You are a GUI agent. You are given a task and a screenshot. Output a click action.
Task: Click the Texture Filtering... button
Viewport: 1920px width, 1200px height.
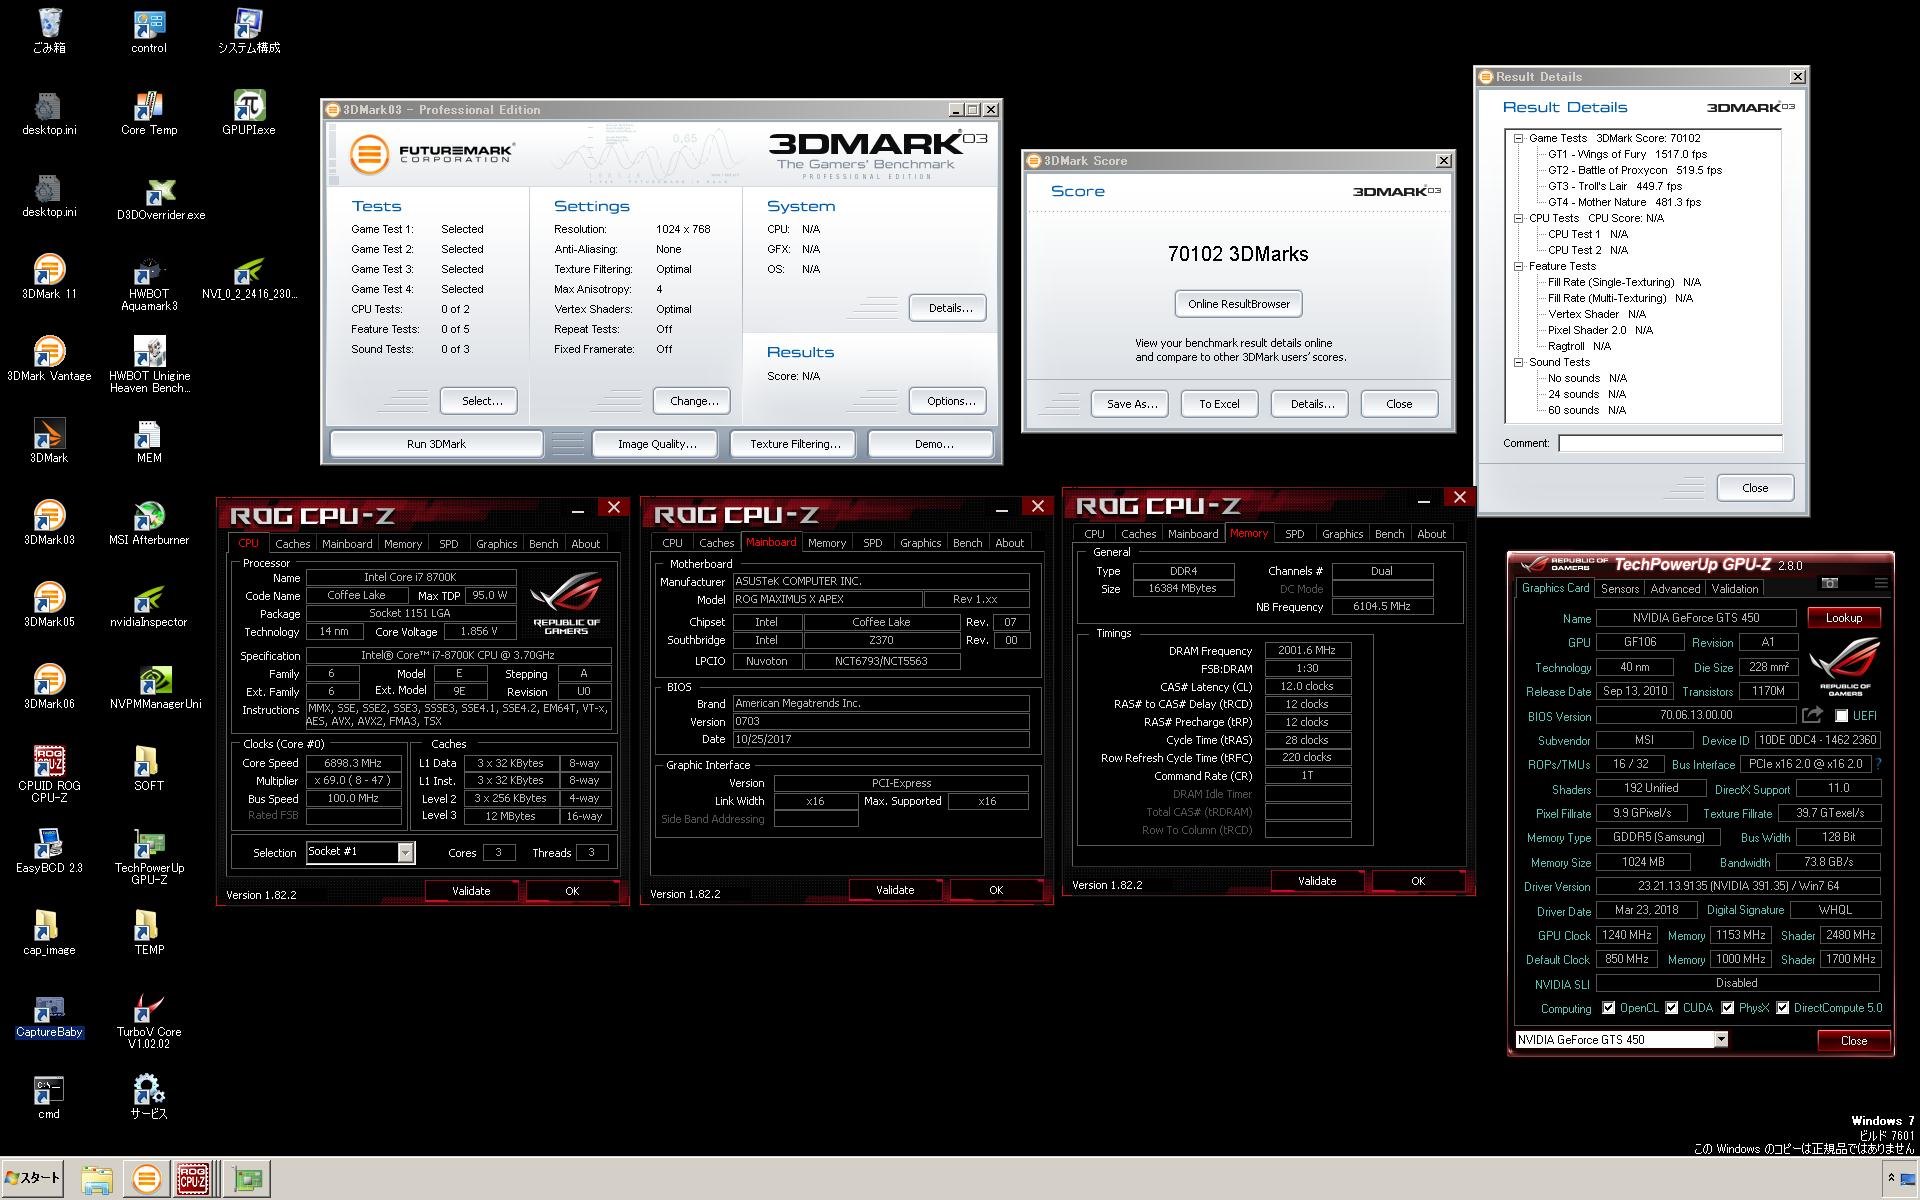[795, 444]
